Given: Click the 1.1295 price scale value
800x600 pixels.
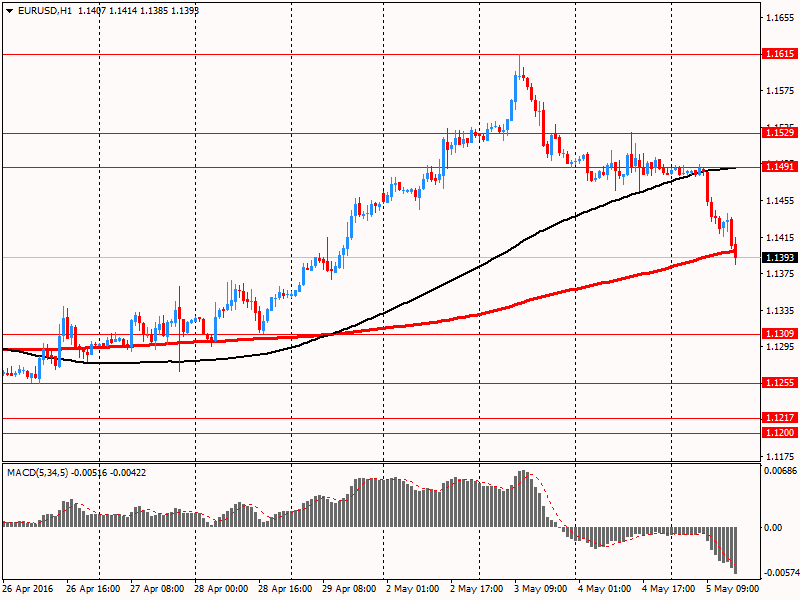Looking at the screenshot, I should 780,346.
